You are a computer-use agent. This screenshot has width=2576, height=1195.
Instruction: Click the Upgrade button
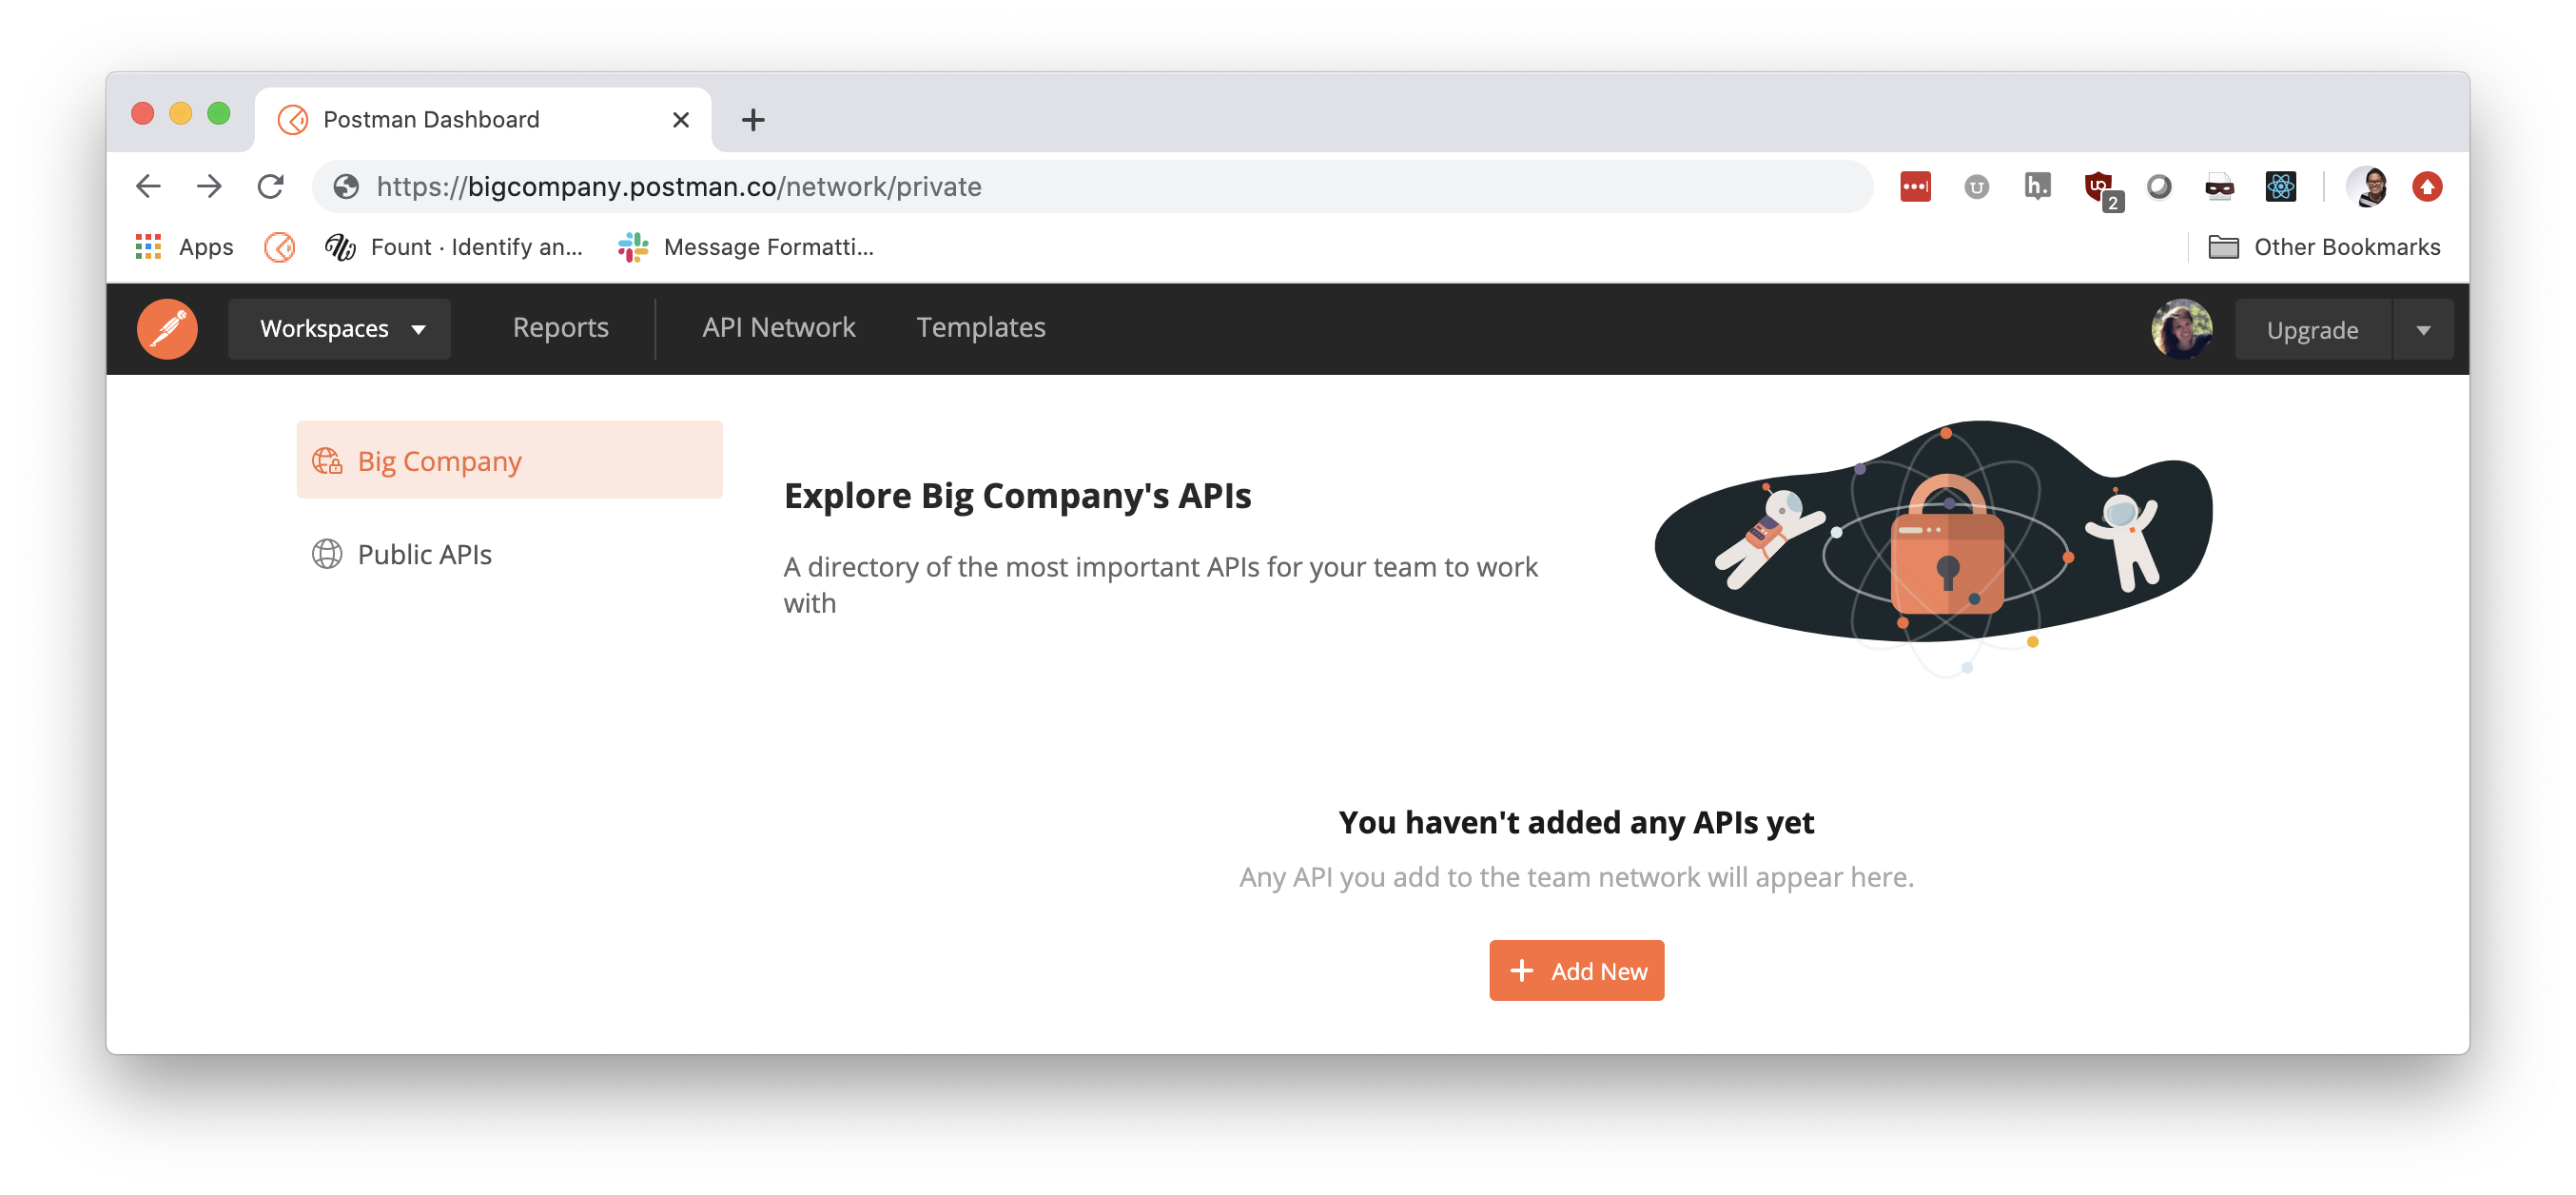click(x=2312, y=330)
